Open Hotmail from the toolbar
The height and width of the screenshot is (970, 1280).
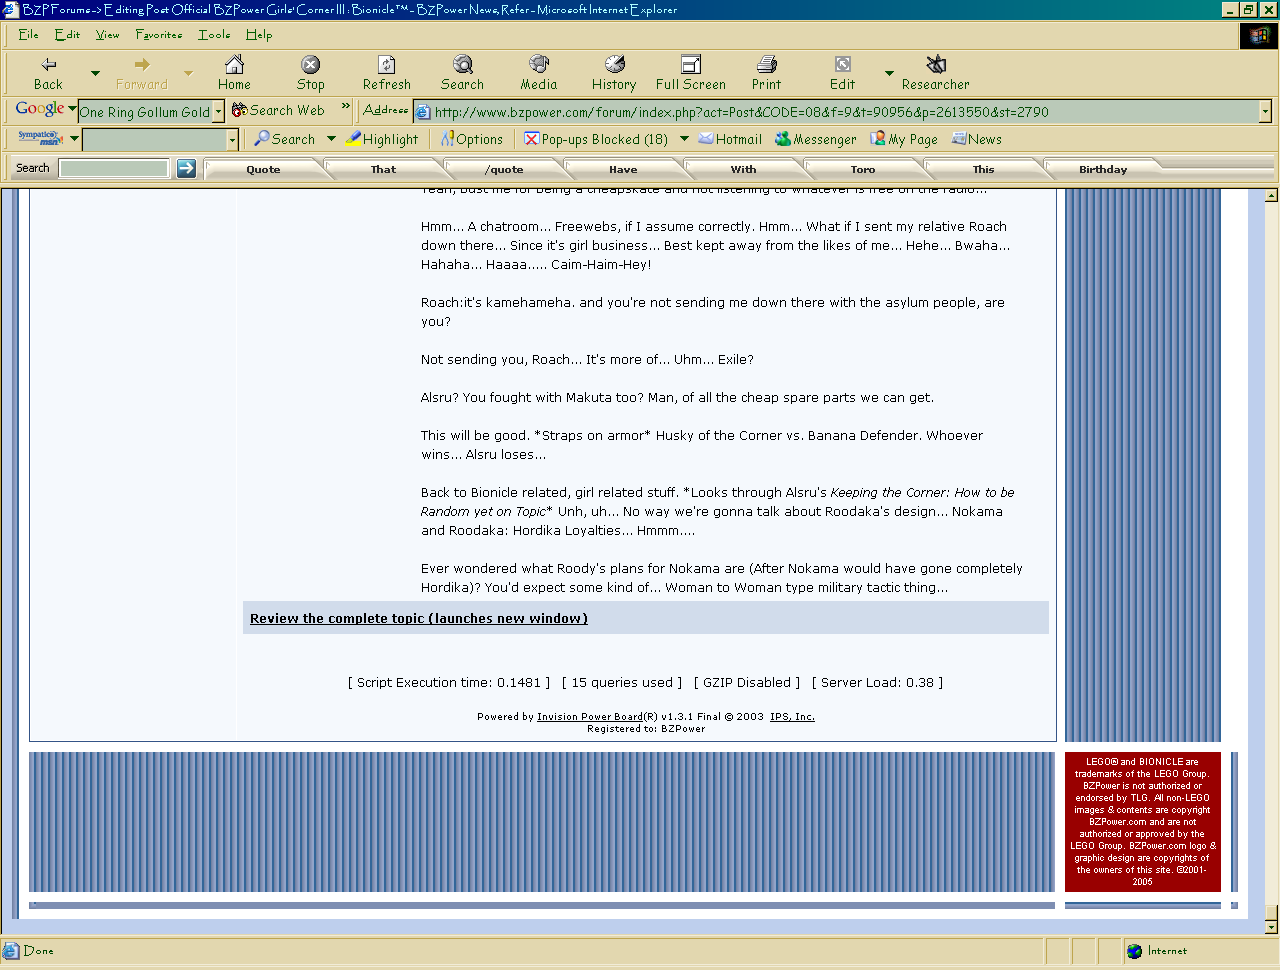(x=730, y=139)
